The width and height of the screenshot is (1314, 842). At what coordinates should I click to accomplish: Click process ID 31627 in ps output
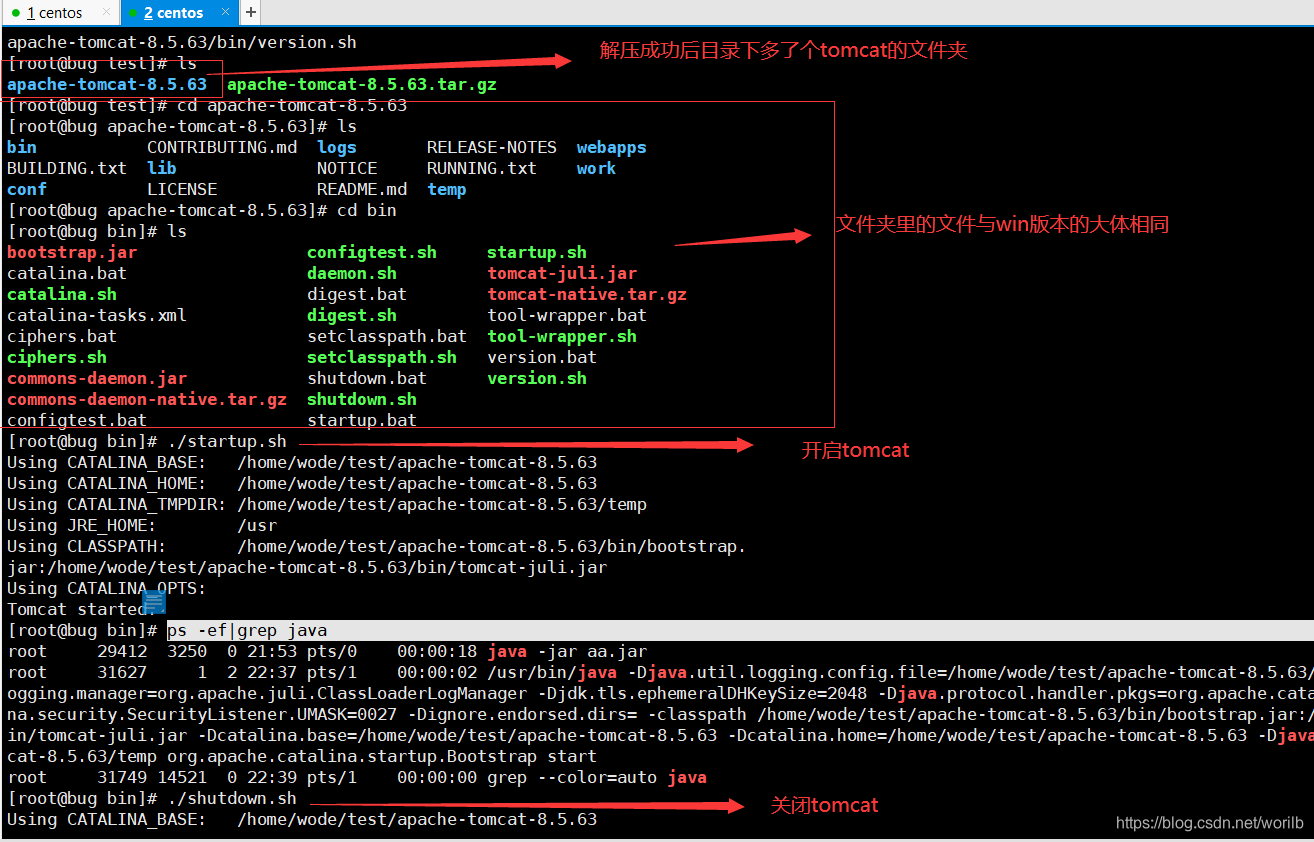122,672
